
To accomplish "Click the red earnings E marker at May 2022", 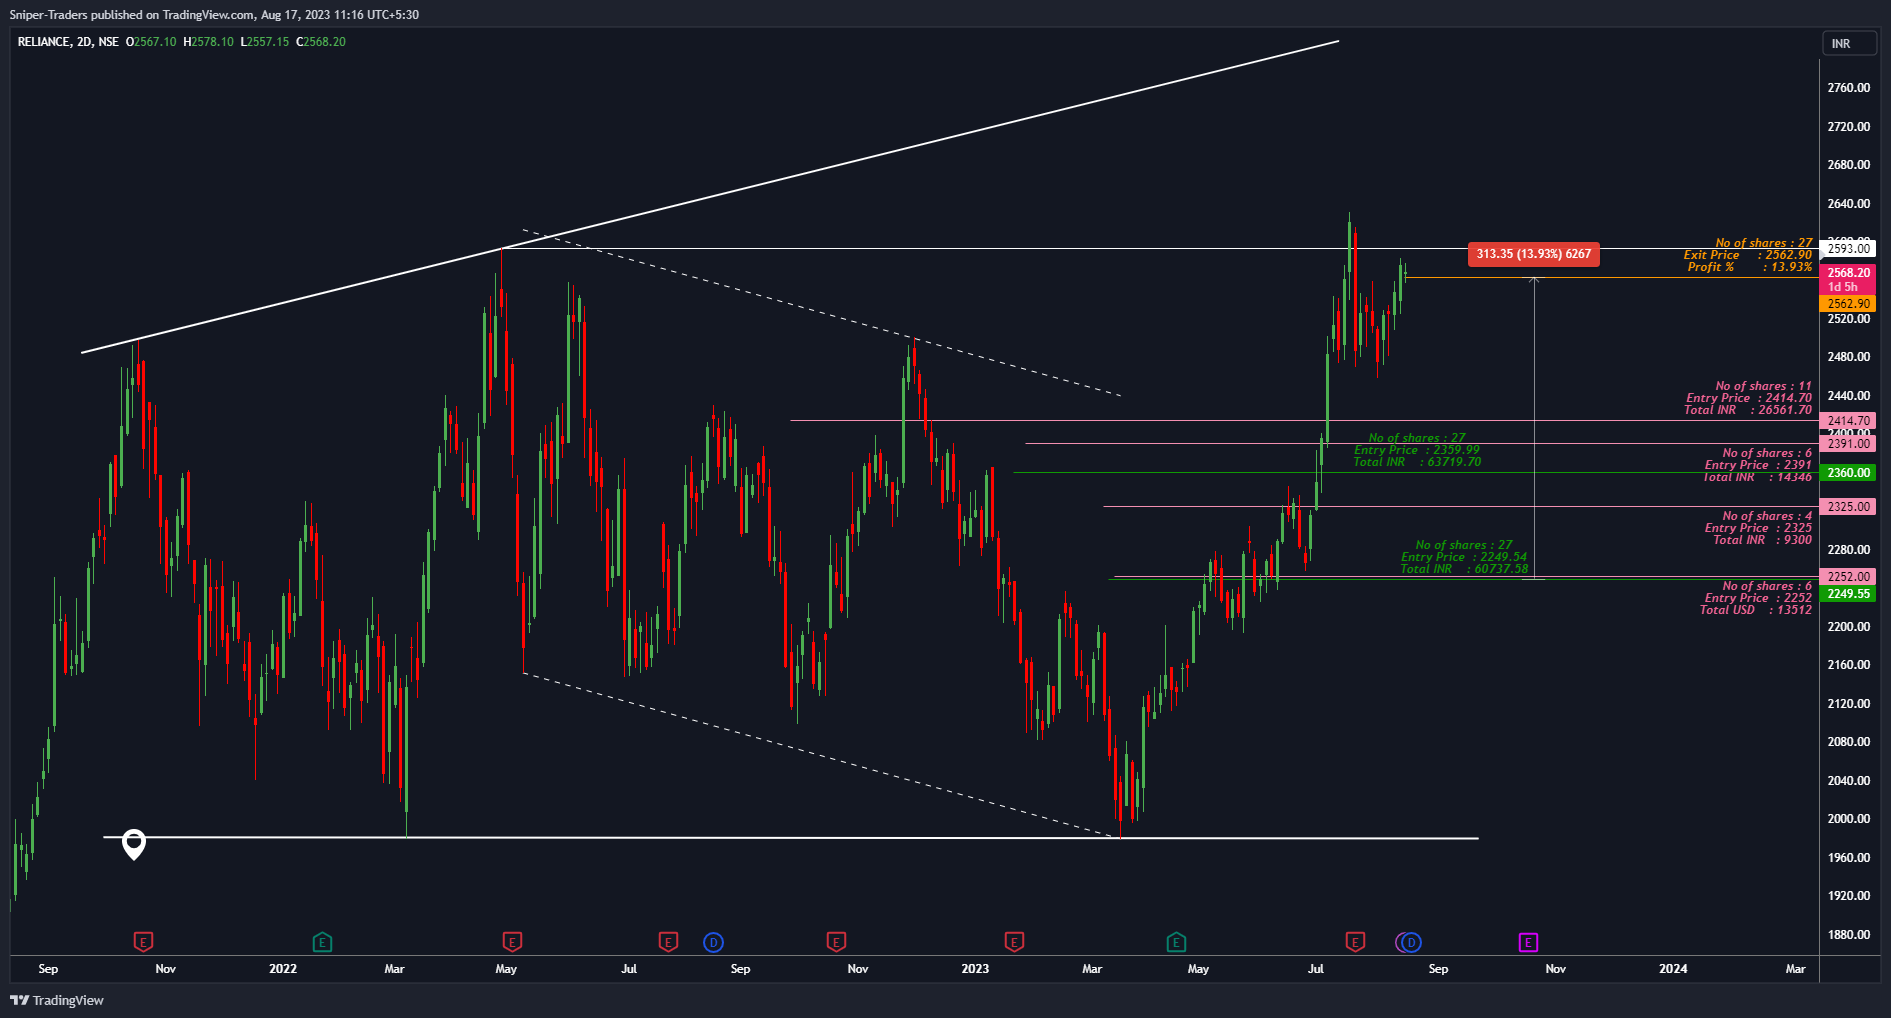I will 512,942.
